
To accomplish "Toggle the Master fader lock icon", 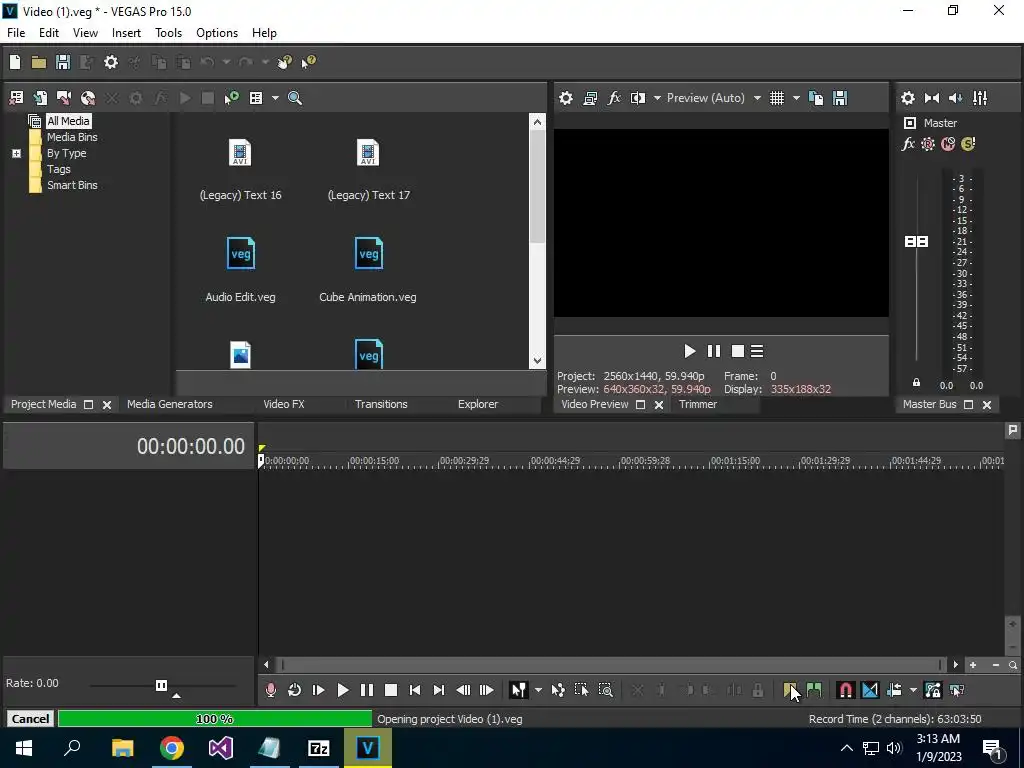I will [x=916, y=383].
